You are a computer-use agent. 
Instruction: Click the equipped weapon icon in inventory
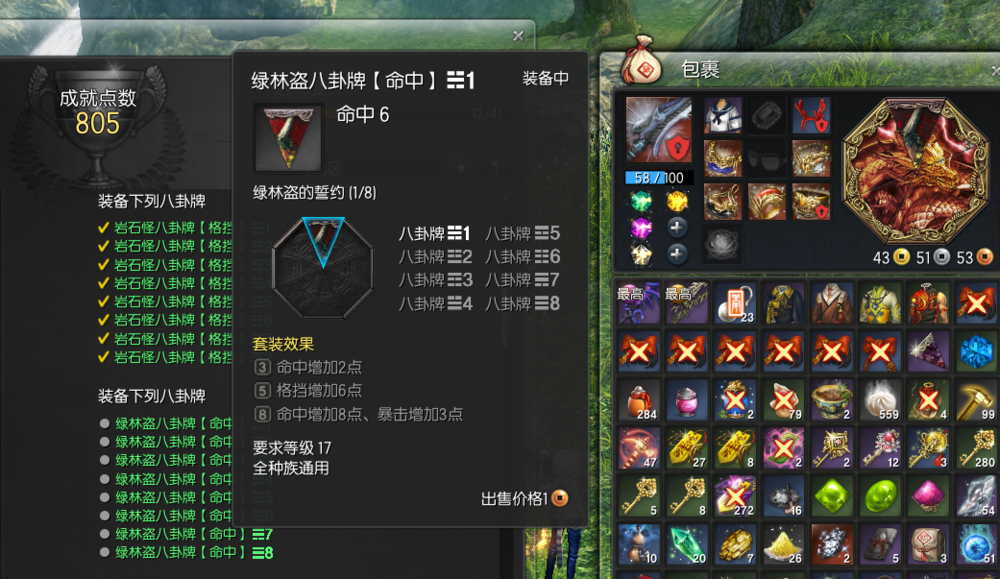click(658, 131)
